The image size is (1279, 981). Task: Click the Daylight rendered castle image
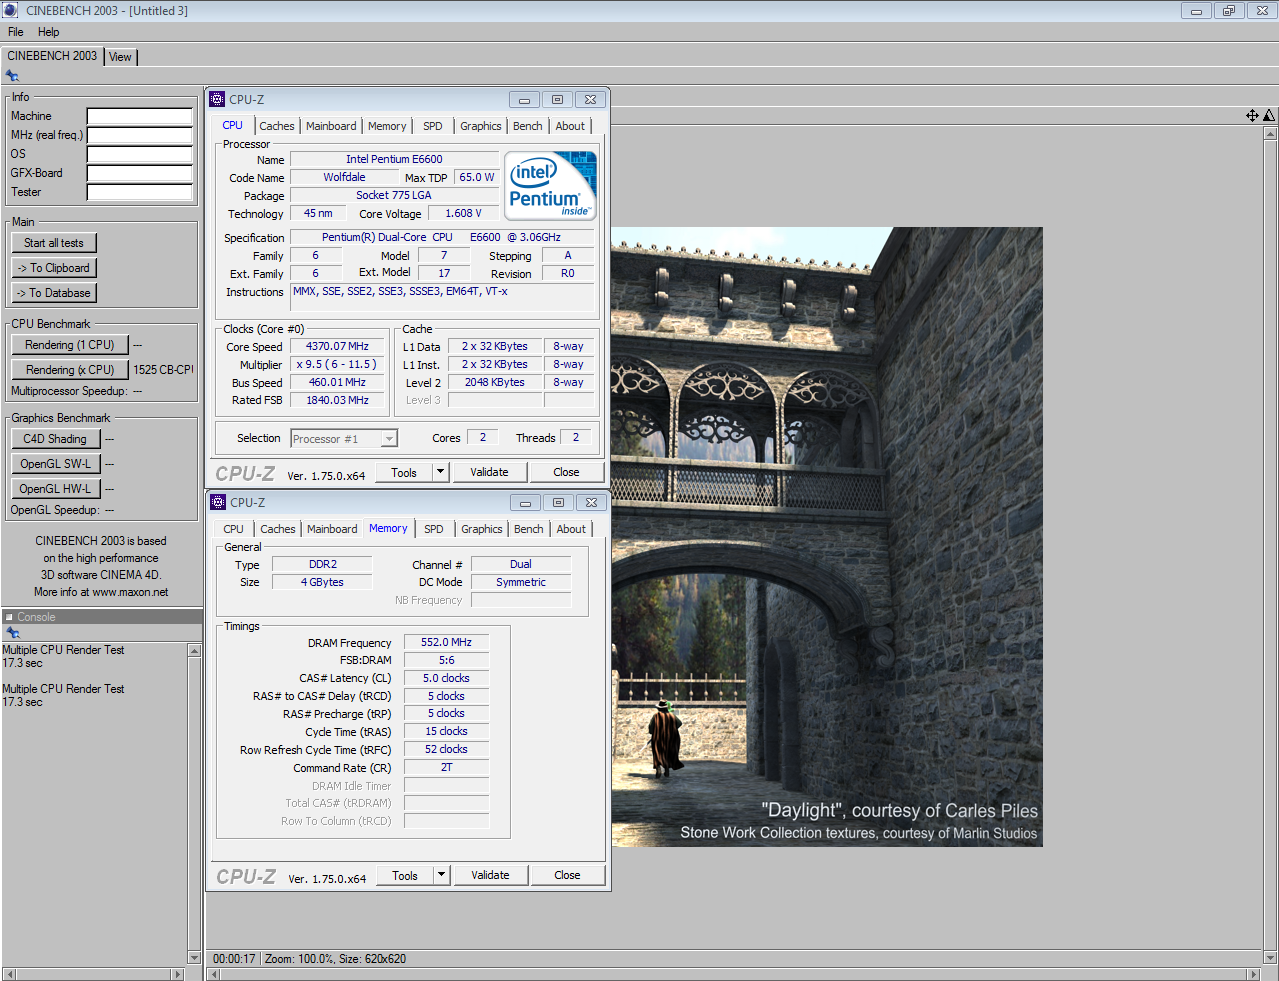[826, 537]
